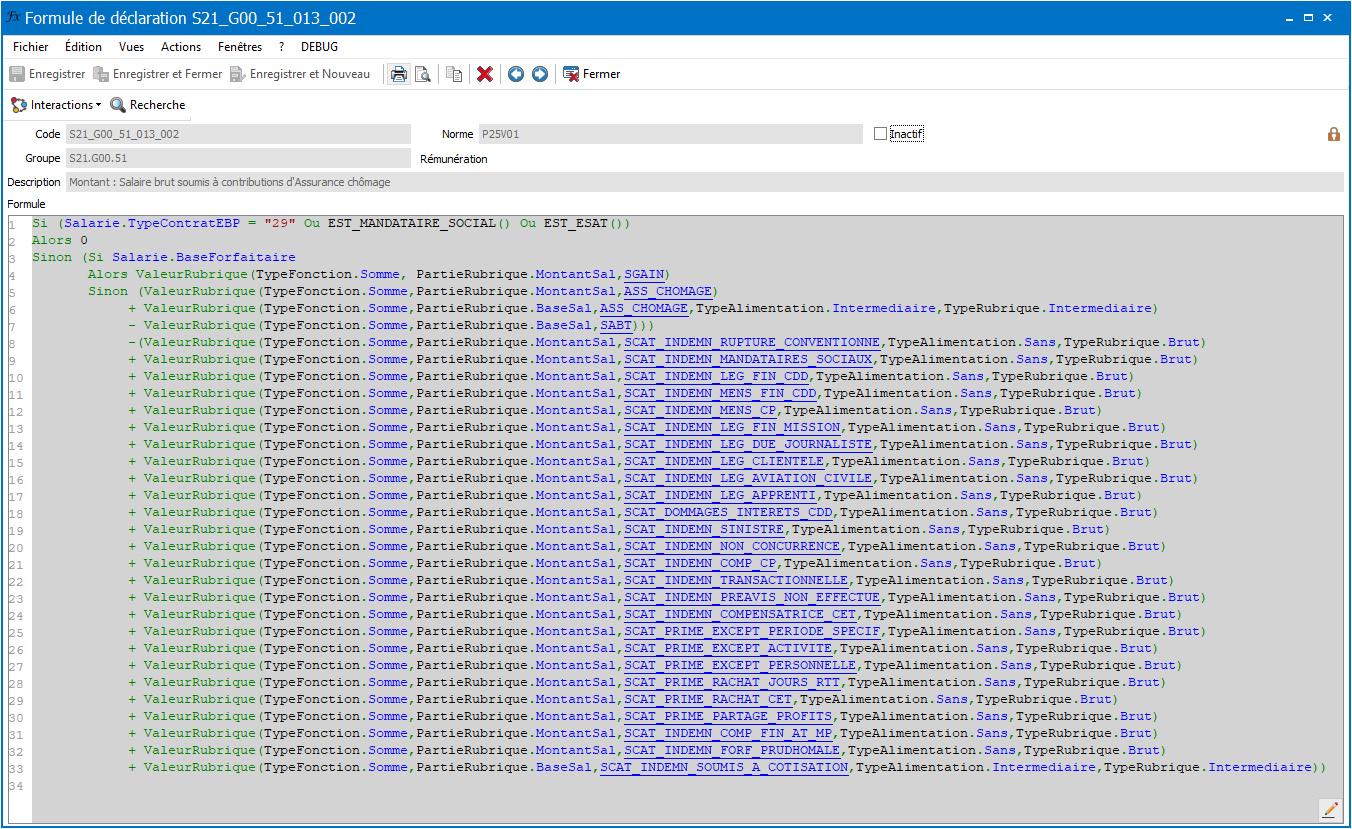The width and height of the screenshot is (1352, 829).
Task: Click the Norme field P25V01
Action: point(670,134)
